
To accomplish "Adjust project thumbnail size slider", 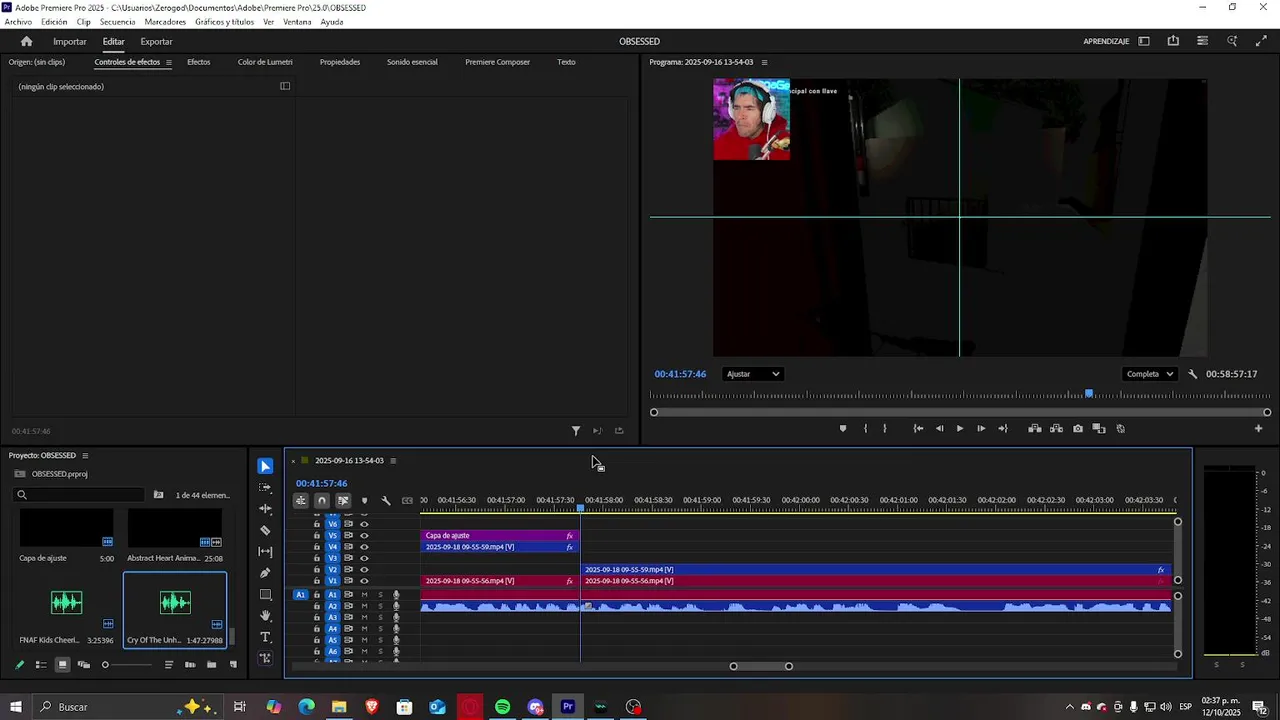I will coord(105,665).
